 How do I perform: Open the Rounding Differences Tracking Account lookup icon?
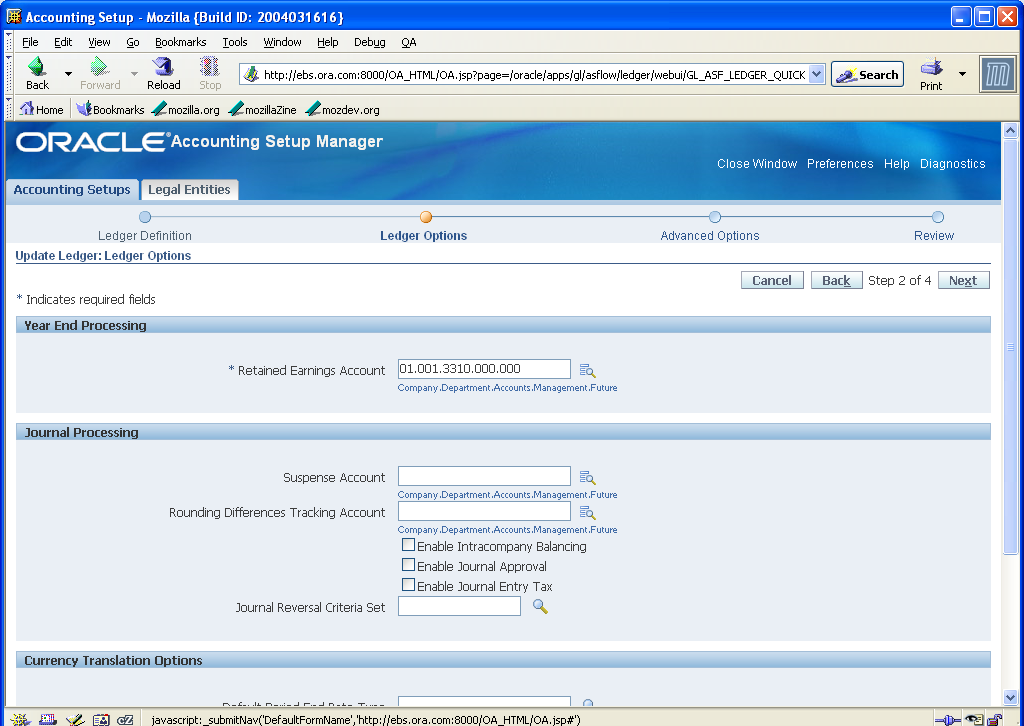pyautogui.click(x=588, y=511)
